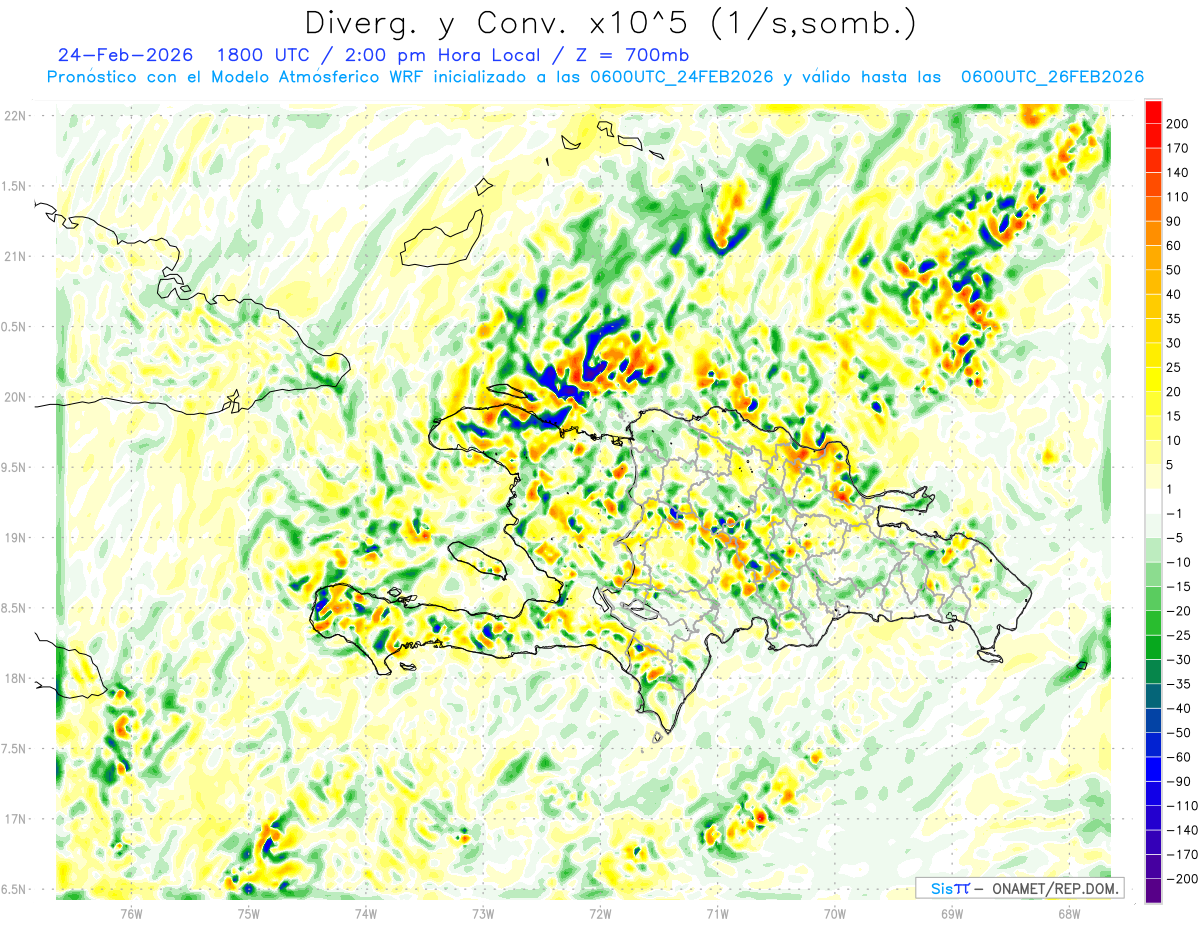
Task: Click the colorbar label '110'
Action: click(1177, 197)
